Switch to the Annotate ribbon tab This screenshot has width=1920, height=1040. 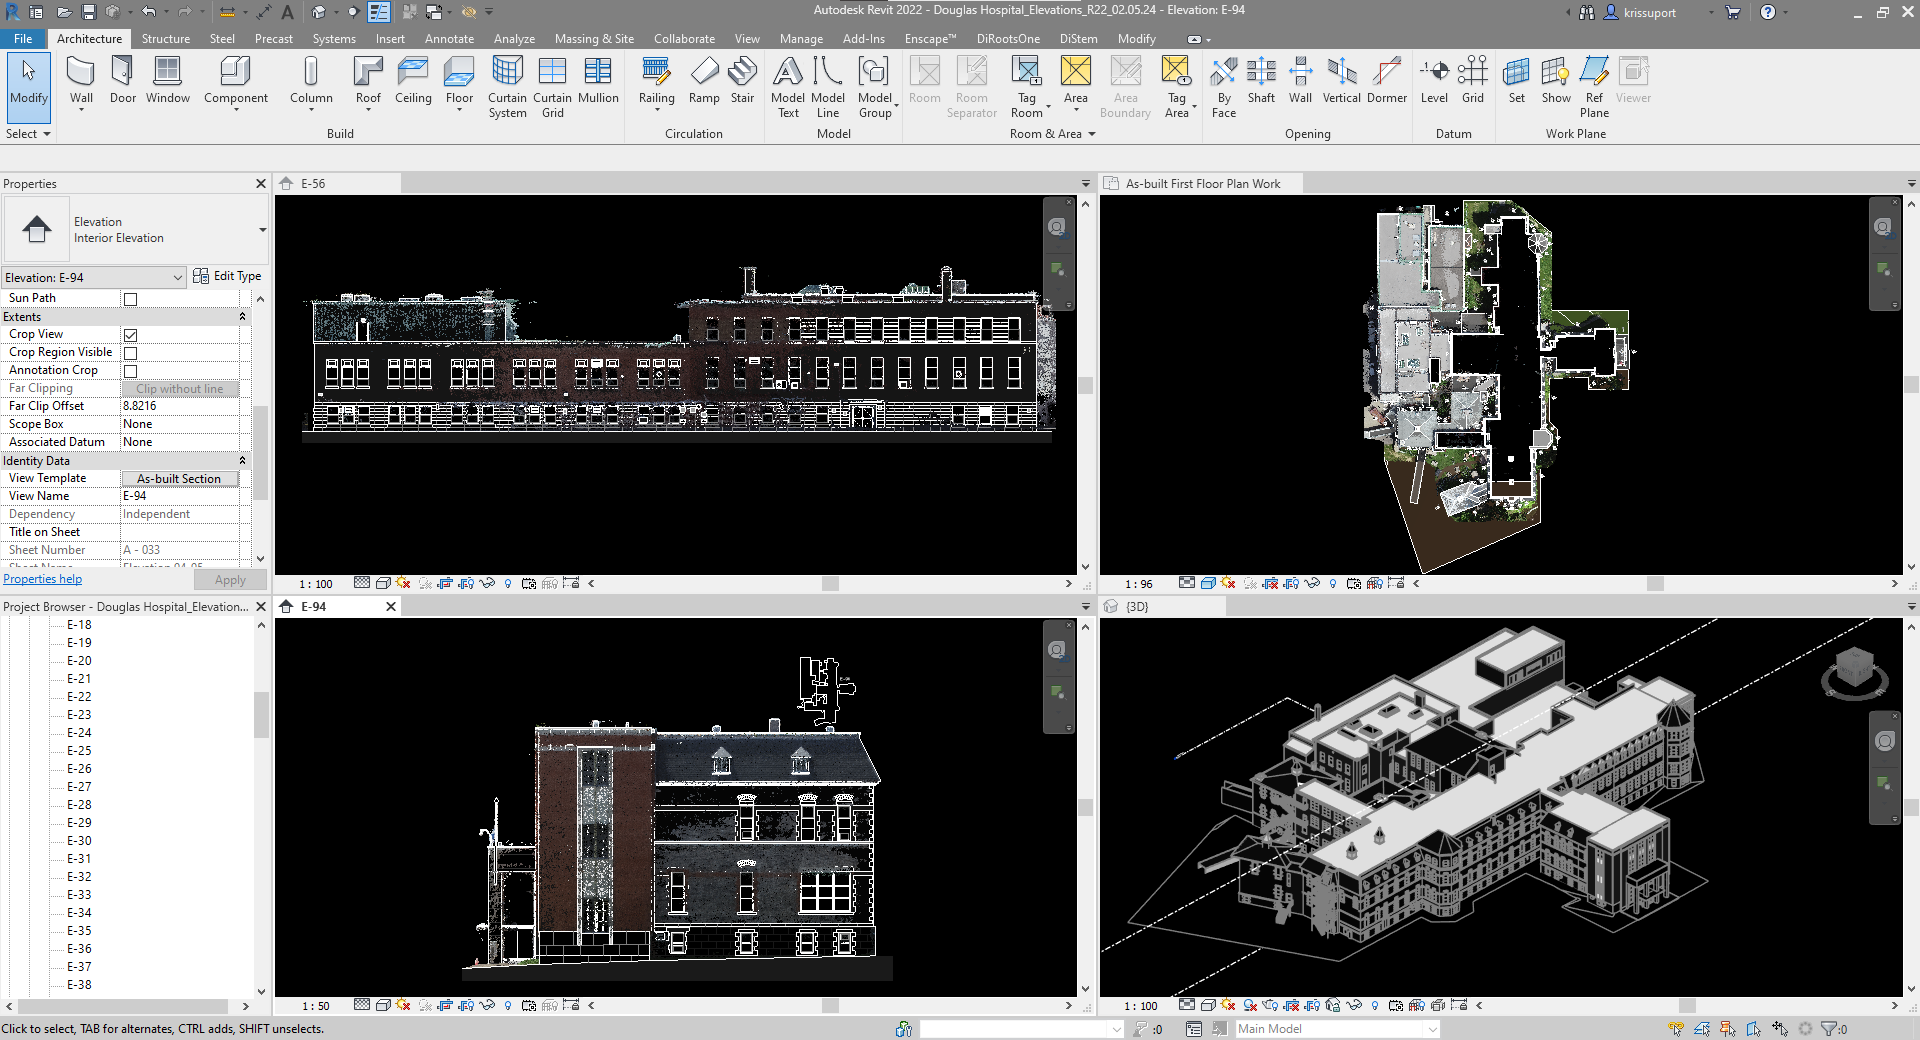449,39
